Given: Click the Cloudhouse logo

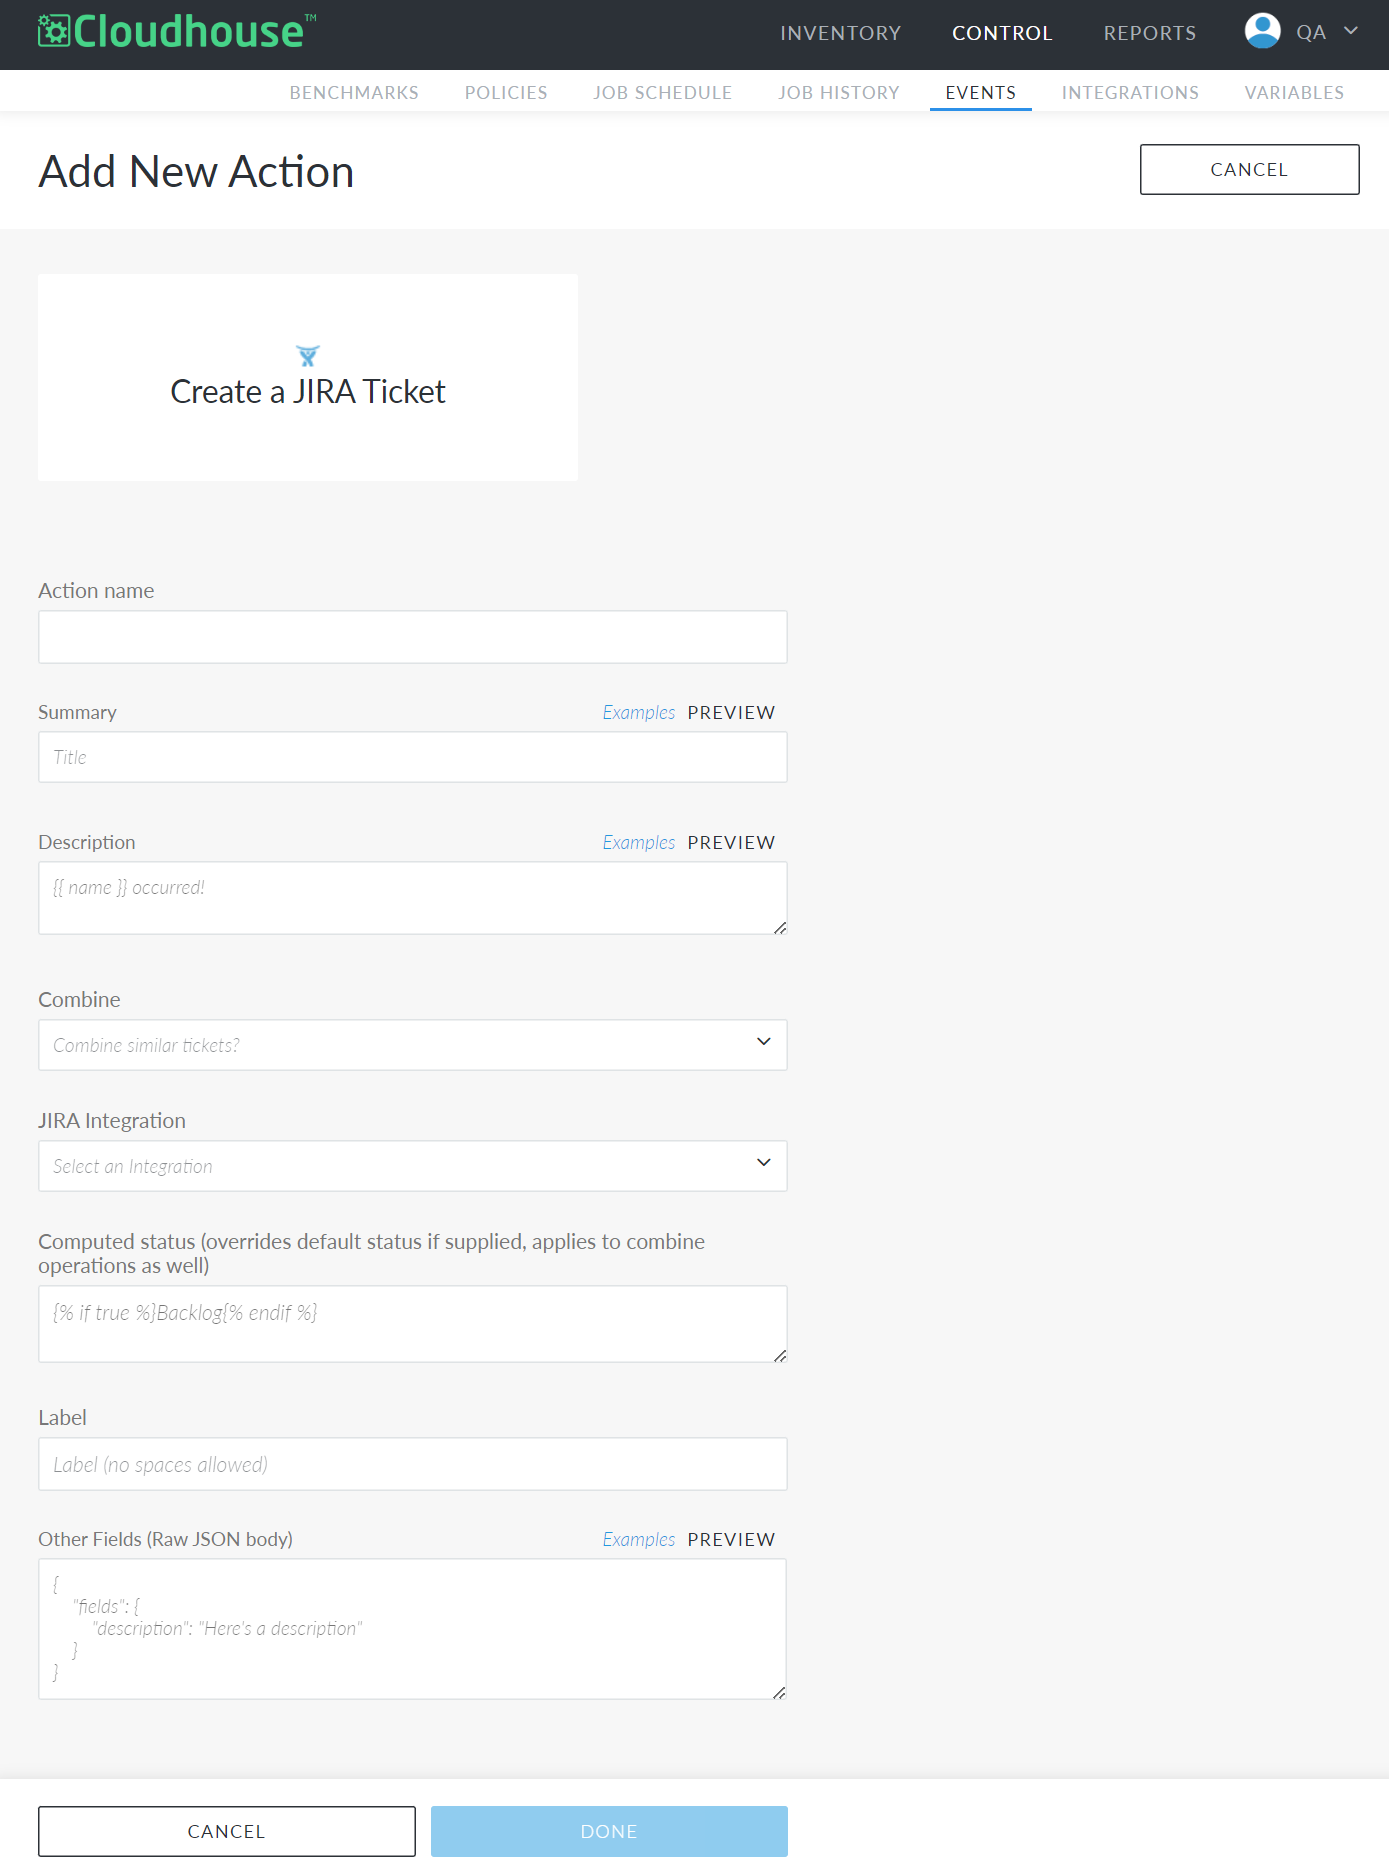Looking at the screenshot, I should [x=177, y=31].
